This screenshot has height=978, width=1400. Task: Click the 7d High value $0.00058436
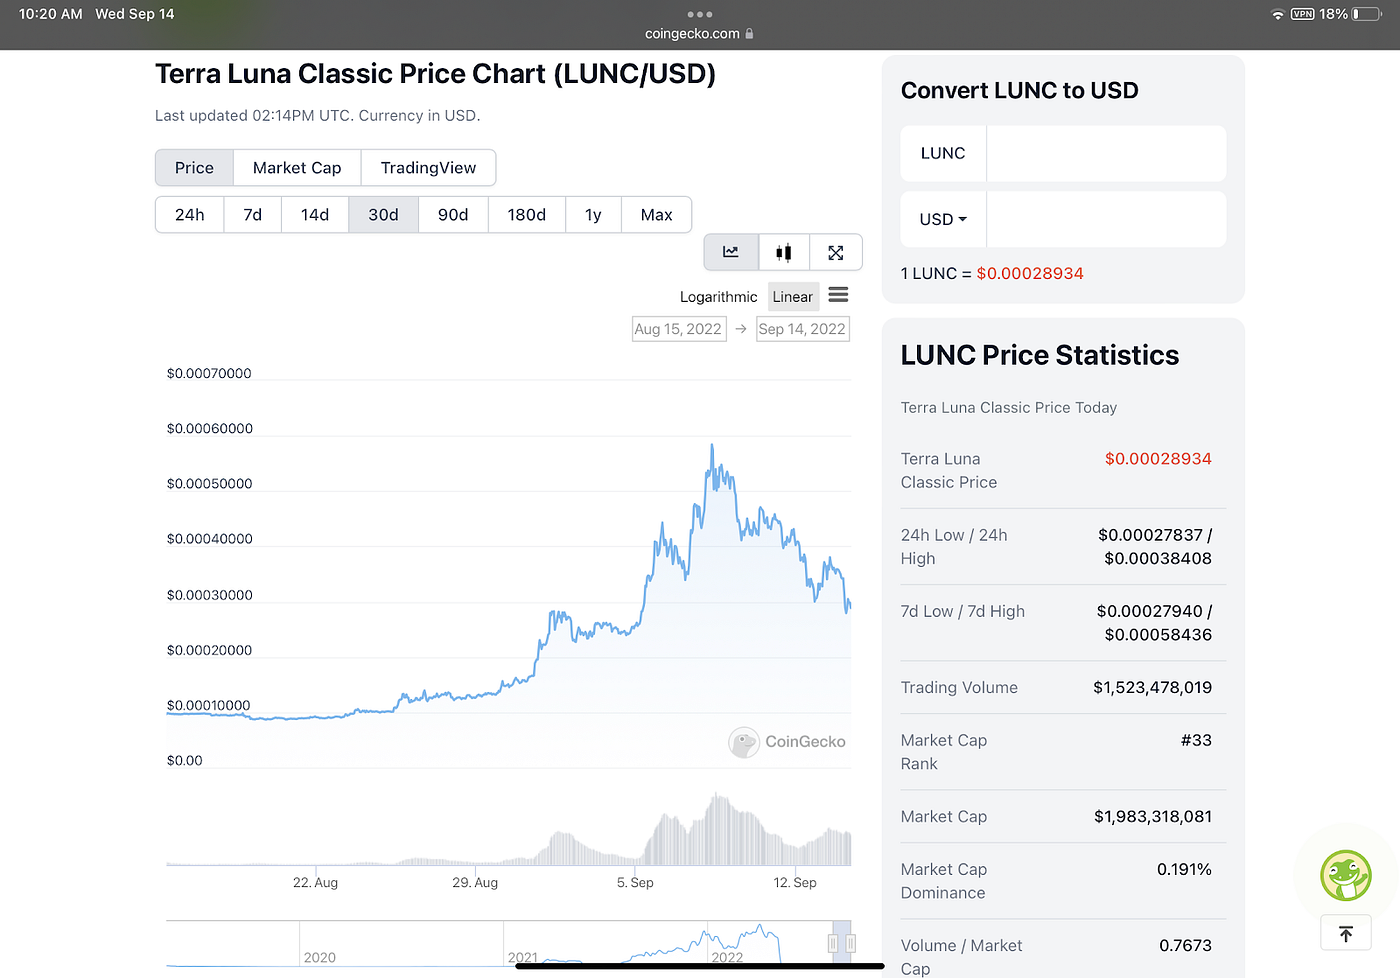click(1158, 635)
